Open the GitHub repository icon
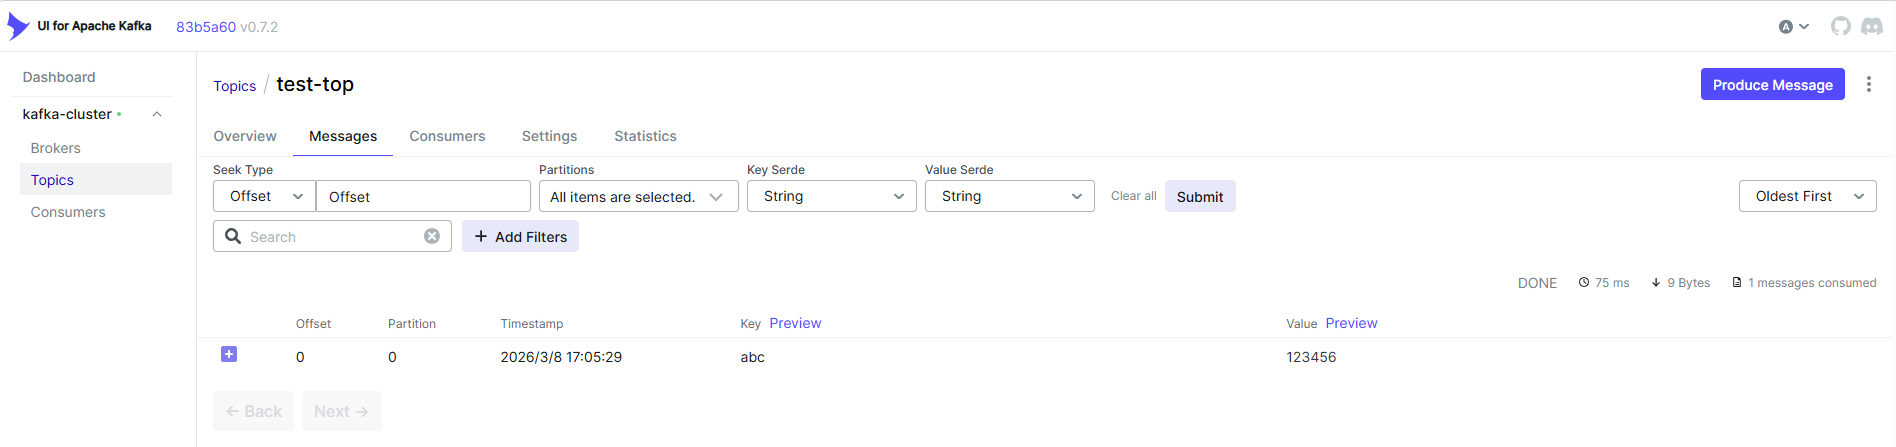The height and width of the screenshot is (447, 1896). pyautogui.click(x=1840, y=26)
